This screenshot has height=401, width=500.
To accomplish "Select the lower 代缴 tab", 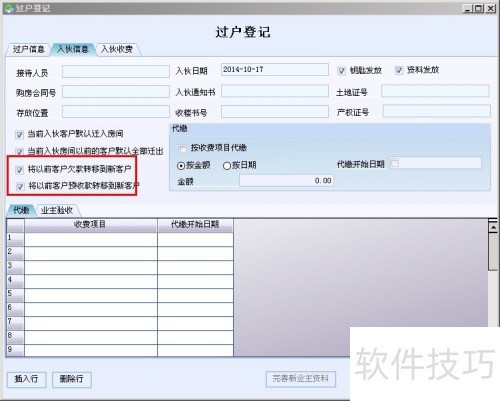I will 21,210.
